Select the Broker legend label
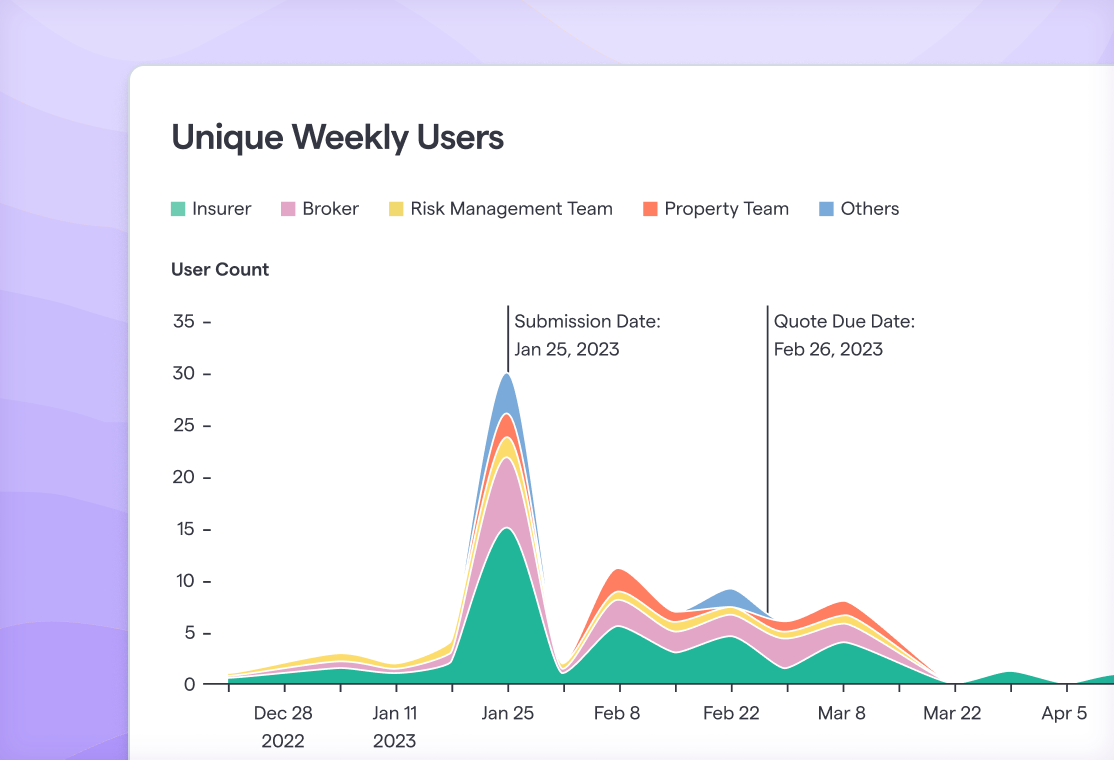 (330, 209)
